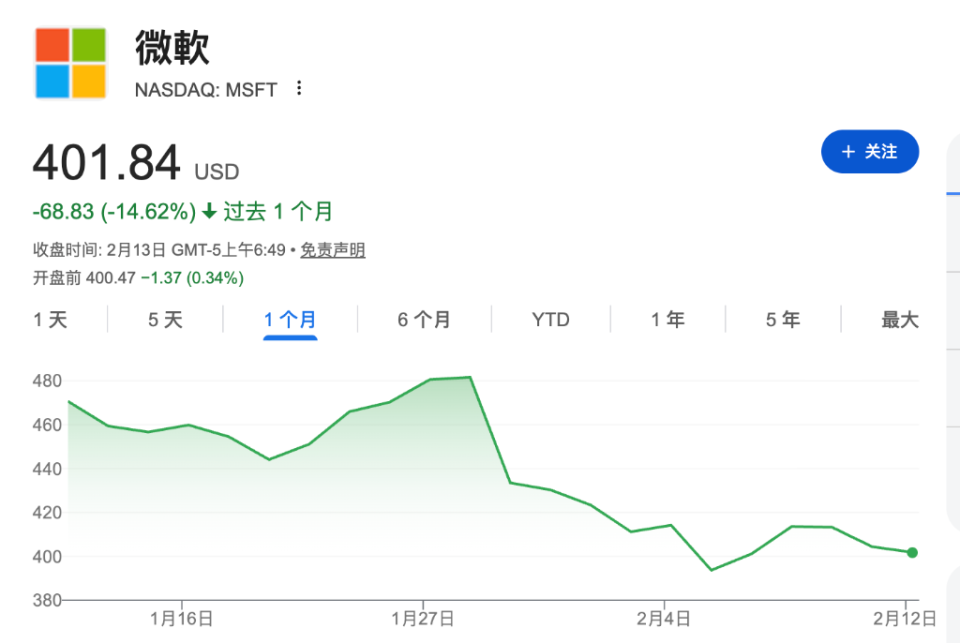
Task: Select the 5天 tab
Action: (x=163, y=319)
